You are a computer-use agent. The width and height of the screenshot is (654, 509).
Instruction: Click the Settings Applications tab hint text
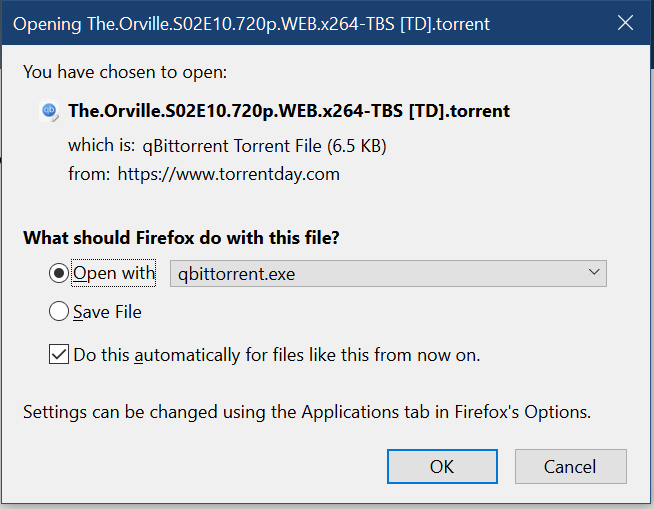point(307,411)
